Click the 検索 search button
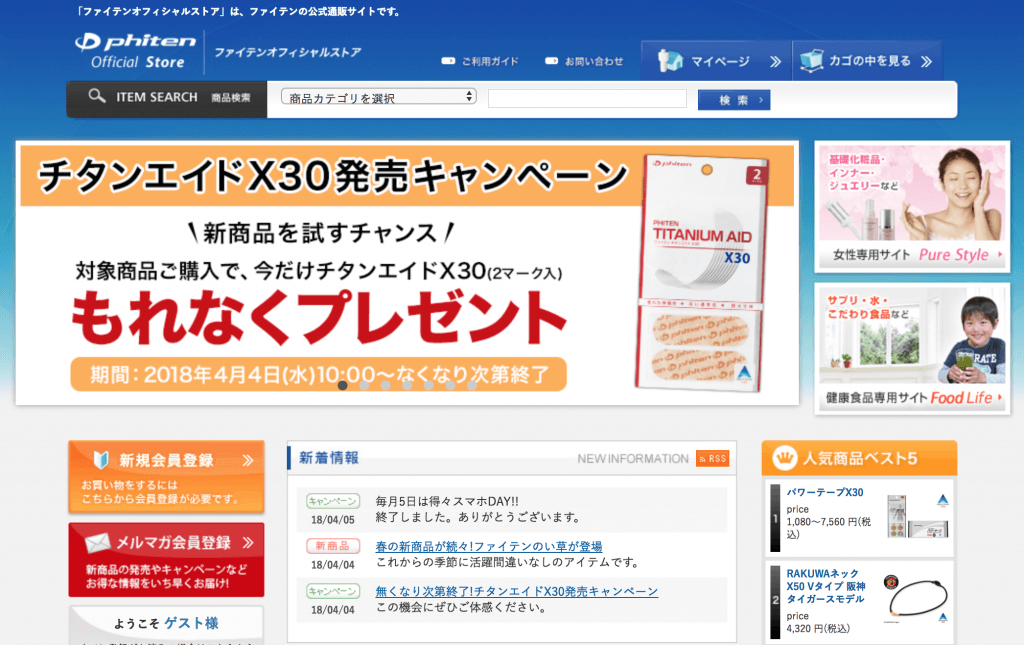Screen dimensions: 1024x645 (x=734, y=100)
